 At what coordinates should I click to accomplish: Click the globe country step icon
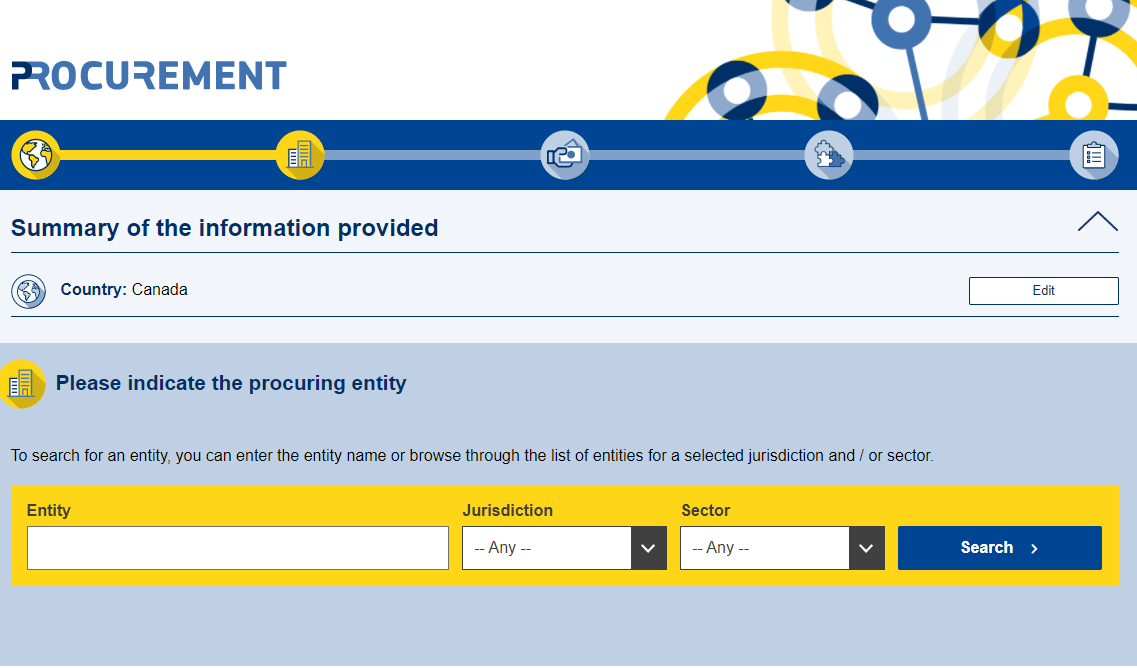(36, 155)
